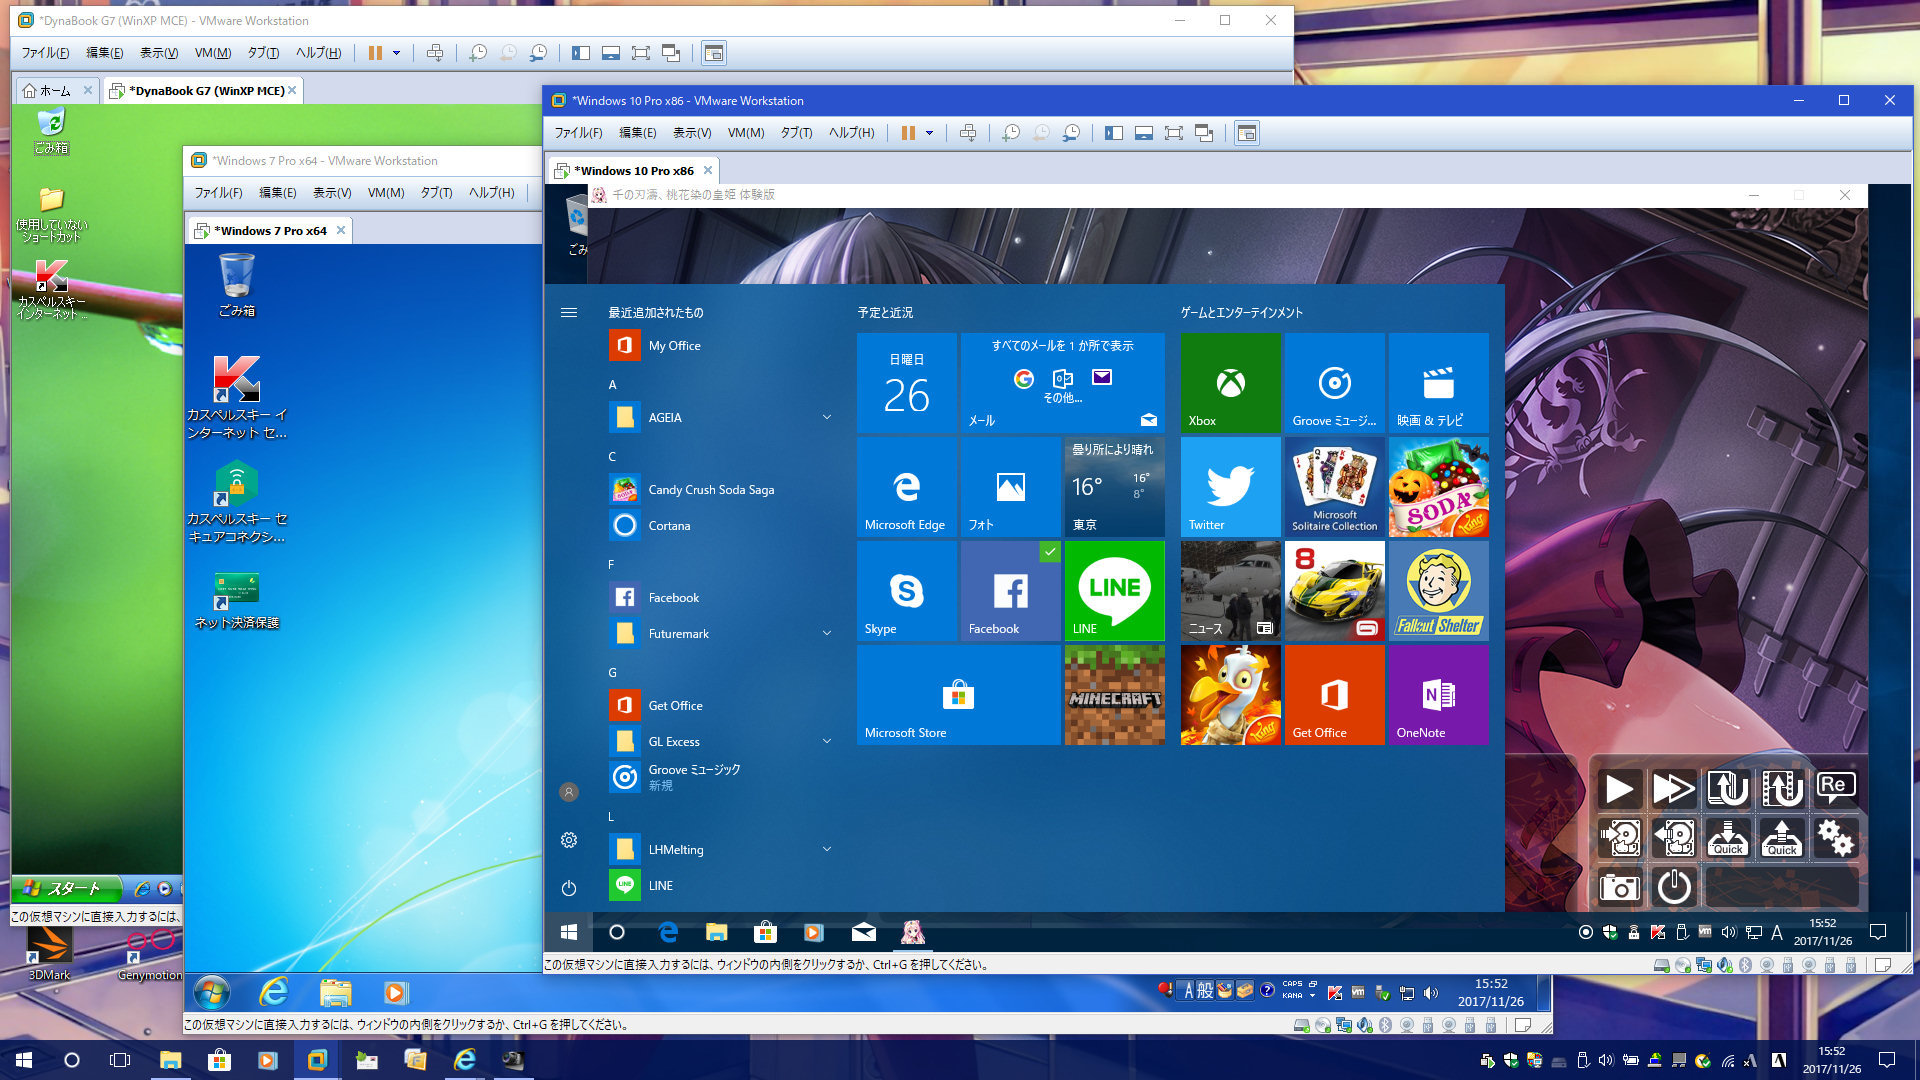
Task: Open ヘルプ(H) menu in DynaBook G7 window
Action: click(x=318, y=53)
